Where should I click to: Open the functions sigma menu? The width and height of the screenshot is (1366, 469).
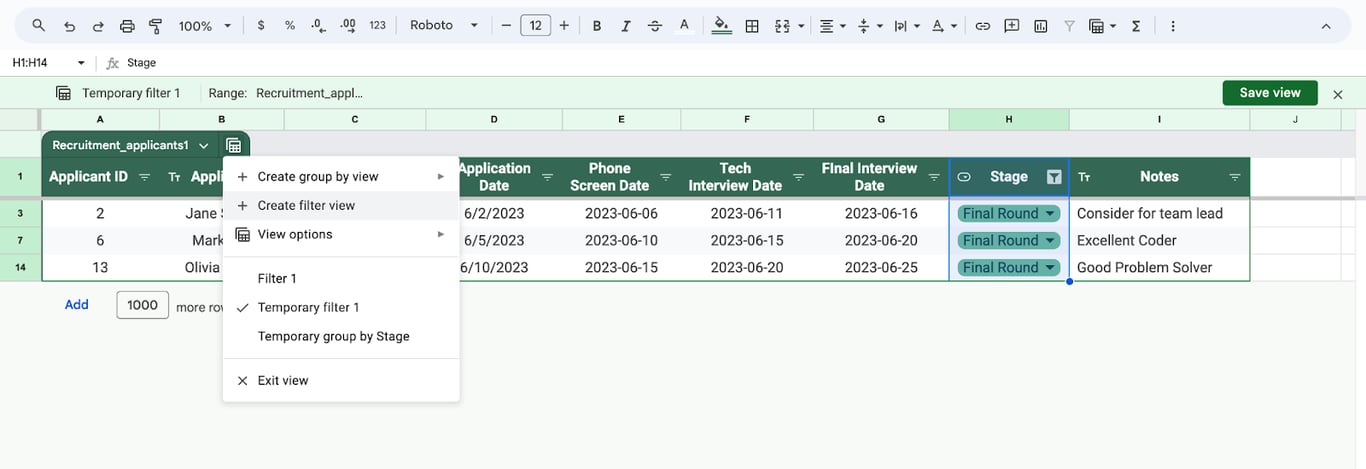[x=1136, y=26]
